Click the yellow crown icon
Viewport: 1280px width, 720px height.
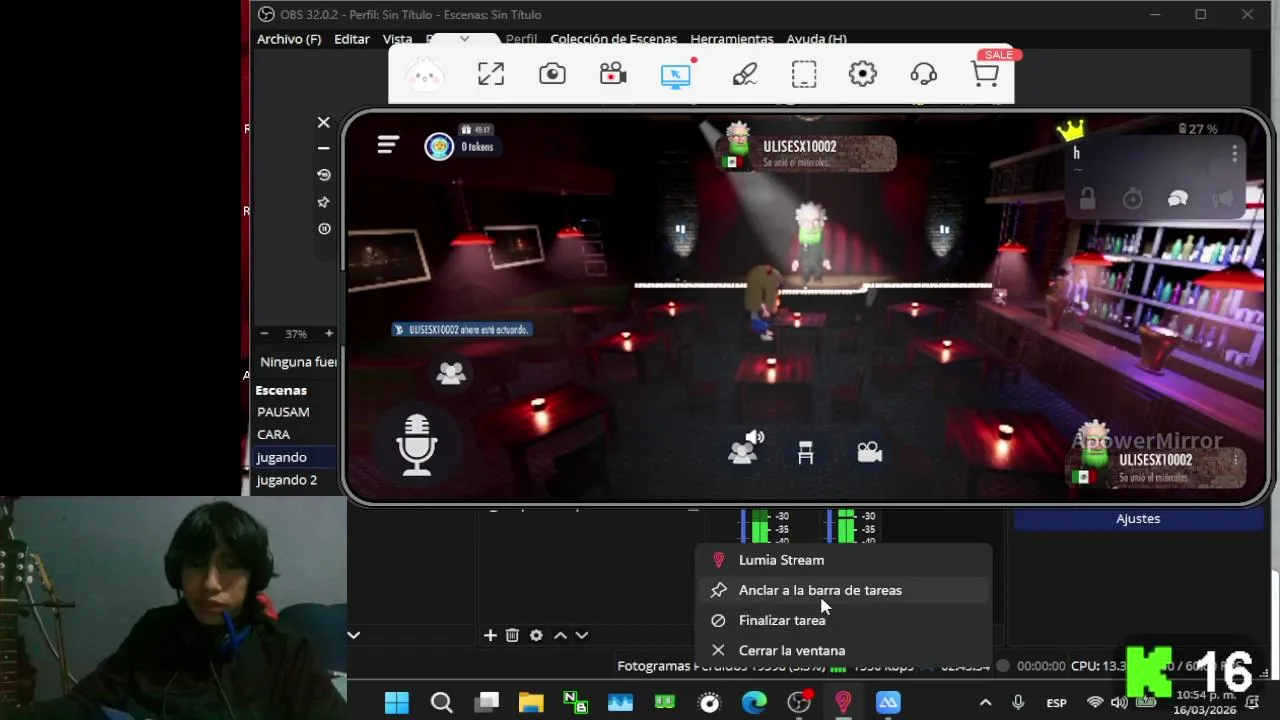1071,130
